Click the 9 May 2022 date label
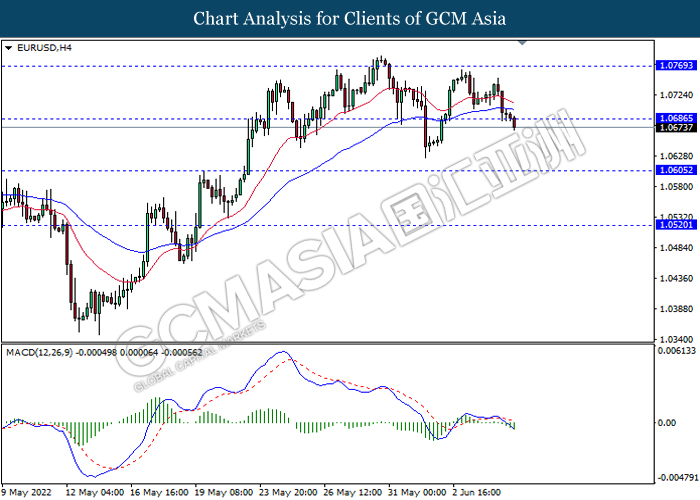This screenshot has height=500, width=700. [27, 492]
